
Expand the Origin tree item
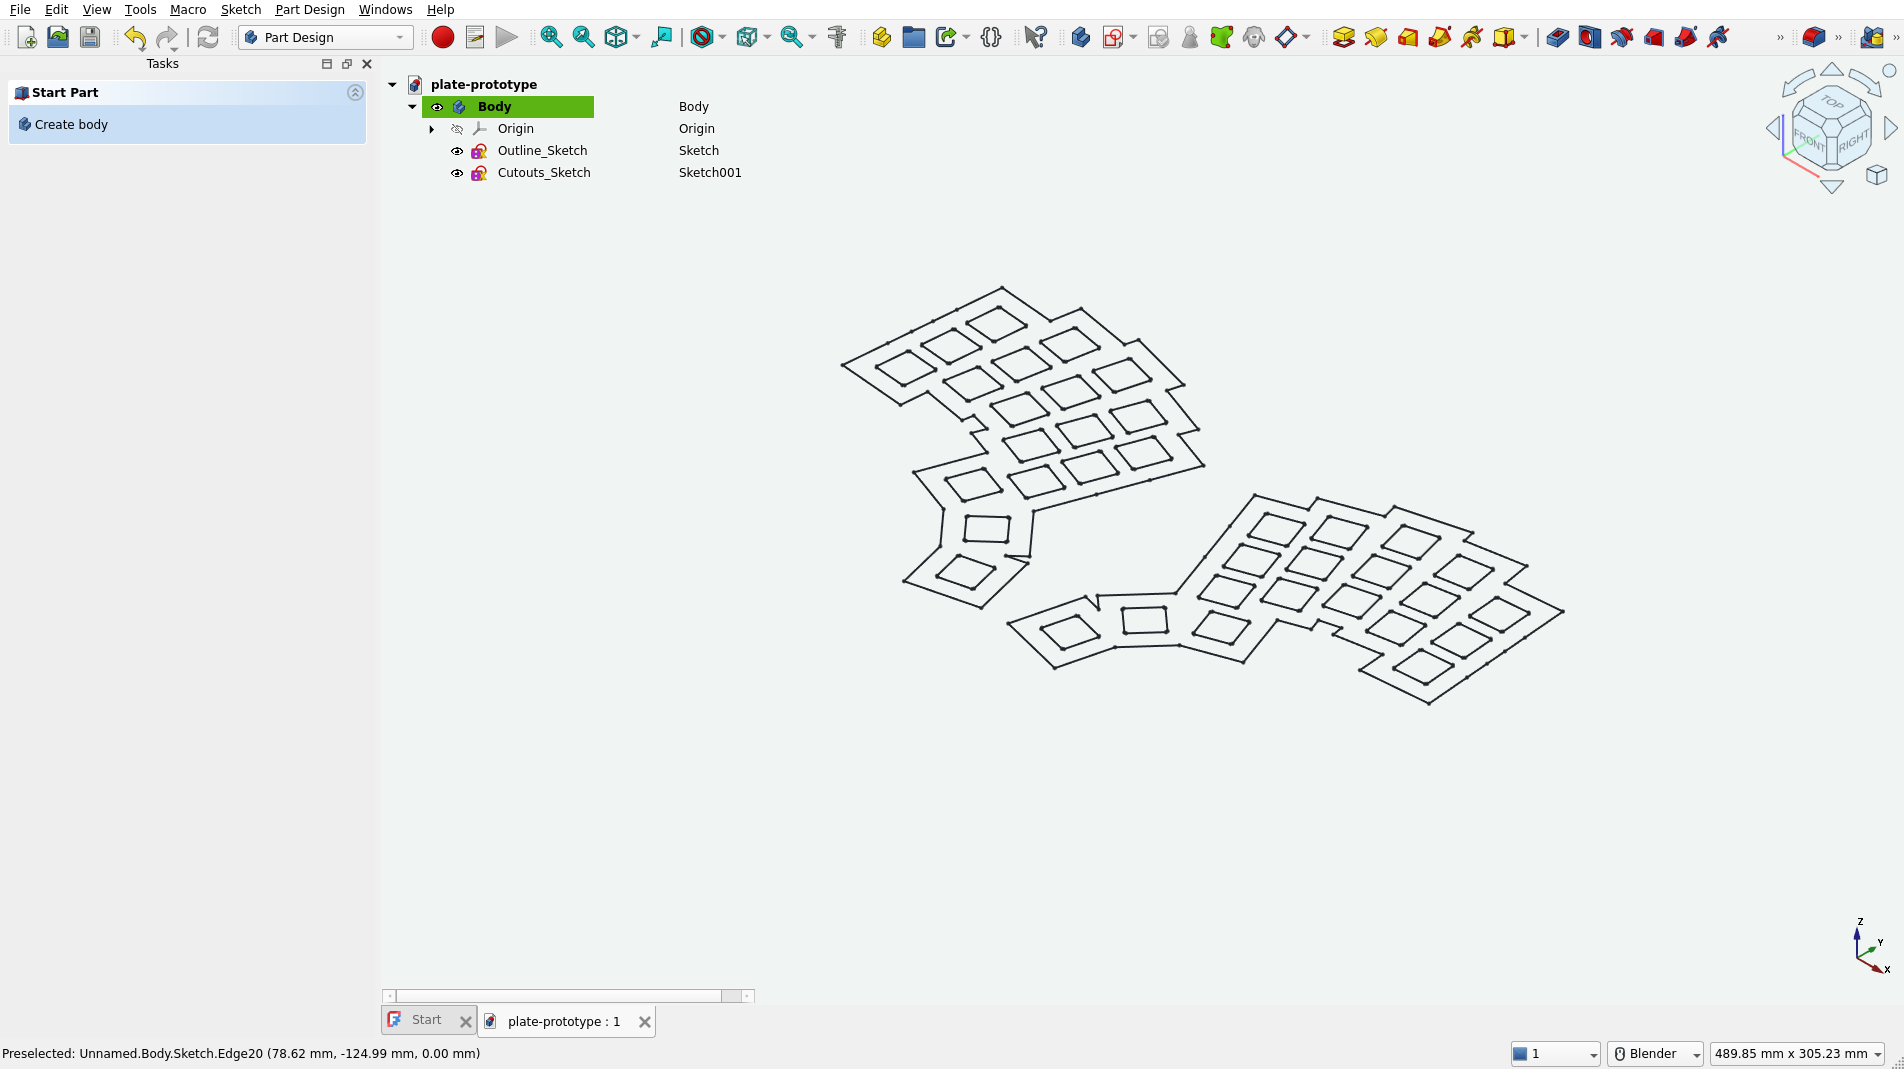click(x=431, y=129)
